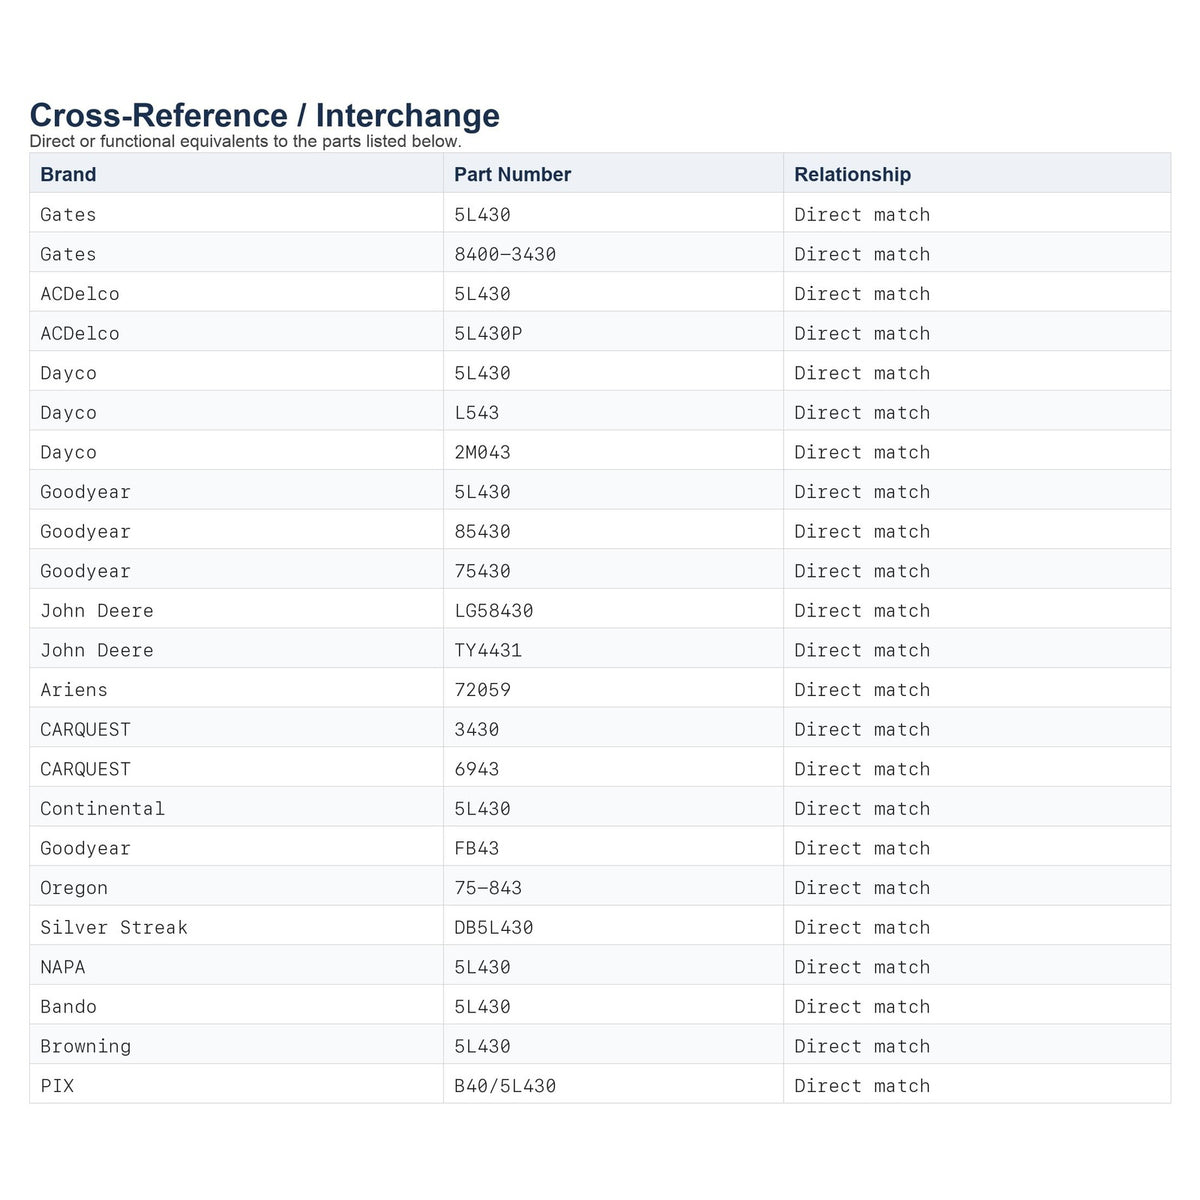Screen dimensions: 1200x1200
Task: Select Goodyear part number 85430
Action: 482,531
